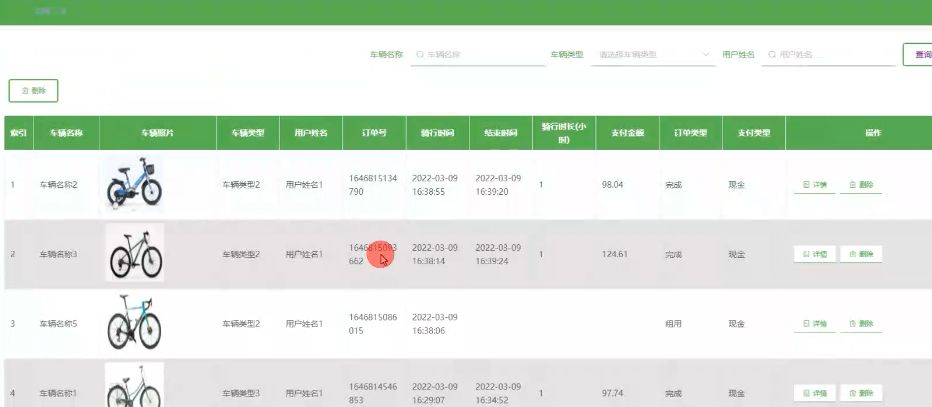Click 完成 in the 车辆名称3 row
Viewport: 932px width, 407px height.
673,254
